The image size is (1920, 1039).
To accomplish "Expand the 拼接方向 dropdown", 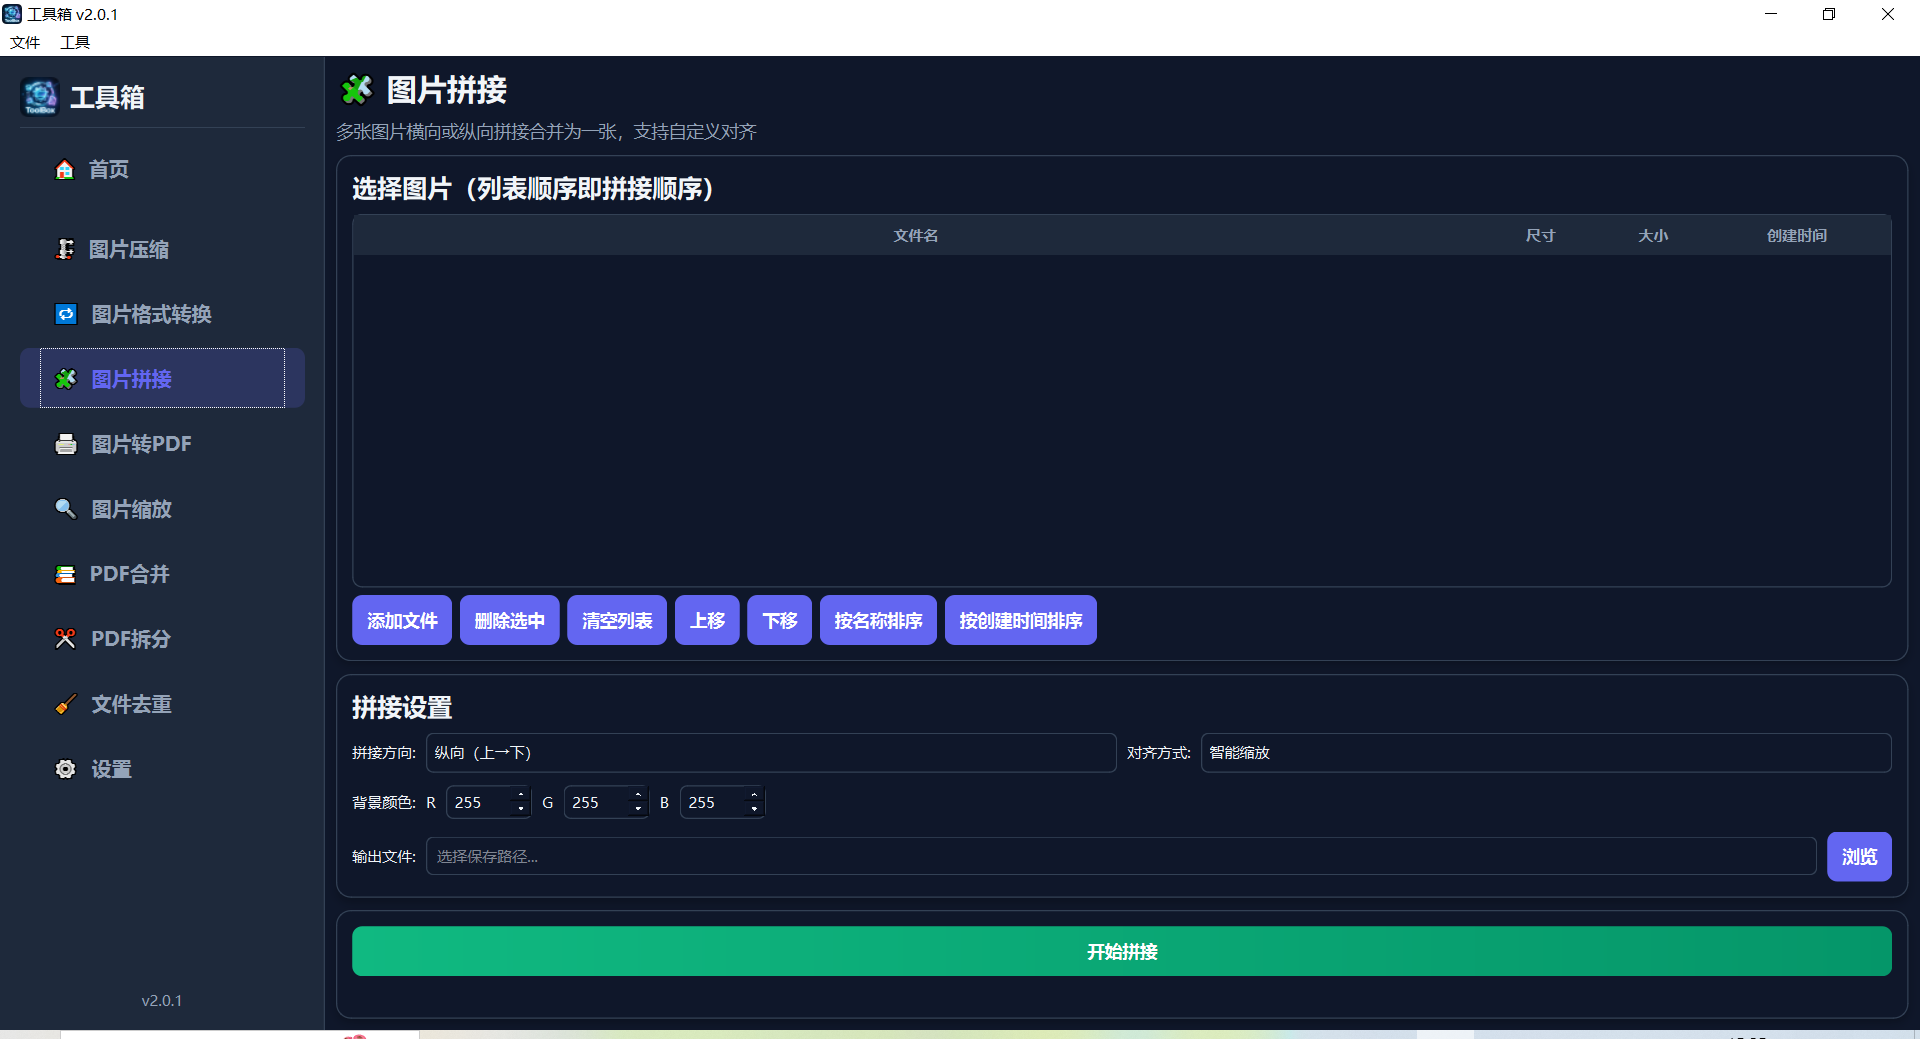I will 771,753.
